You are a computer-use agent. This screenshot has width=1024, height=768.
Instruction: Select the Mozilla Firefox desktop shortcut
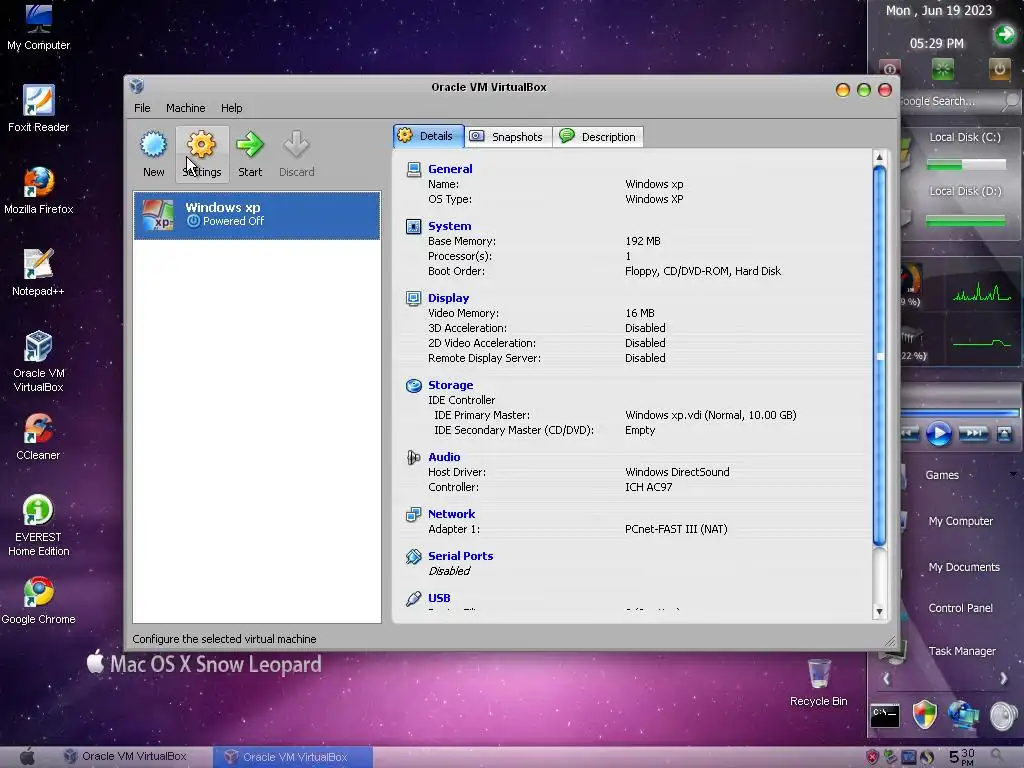[x=39, y=191]
